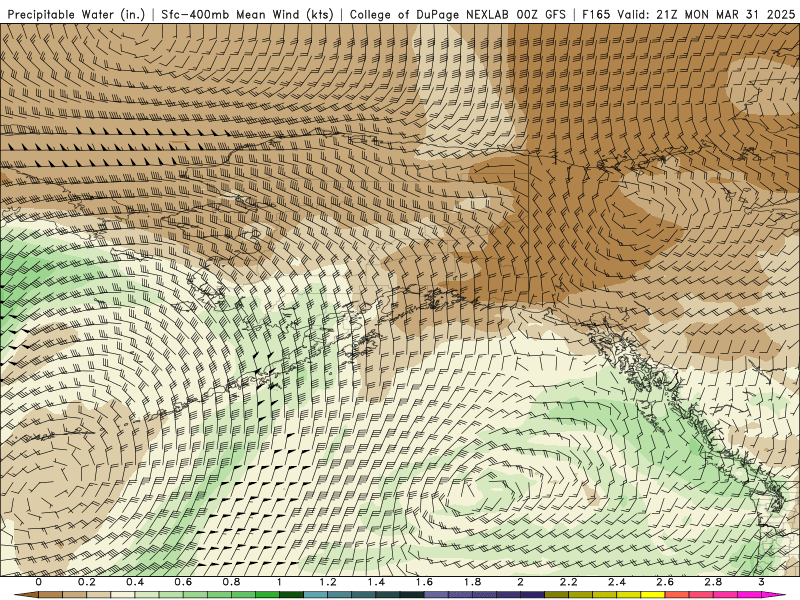Click the "2.2" value on the color scale
The image size is (800, 600).
(x=568, y=582)
